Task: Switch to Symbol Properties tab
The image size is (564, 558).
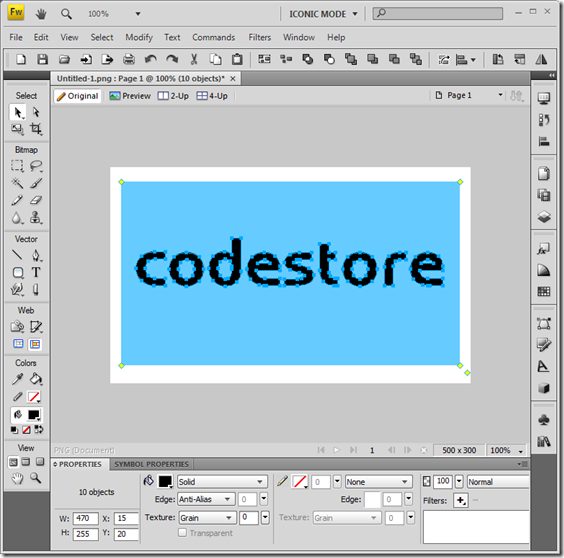Action: click(151, 464)
